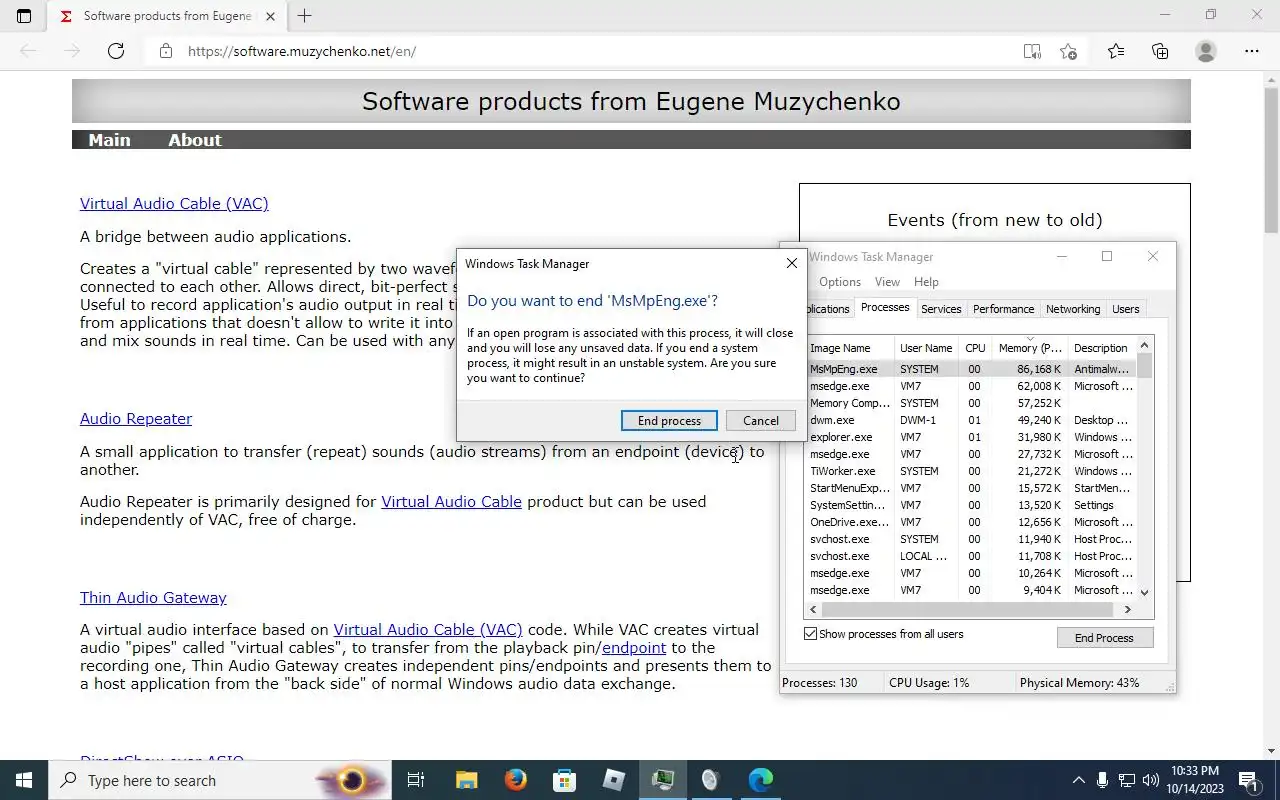Switch to the Services tab
This screenshot has height=800, width=1280.
[941, 309]
